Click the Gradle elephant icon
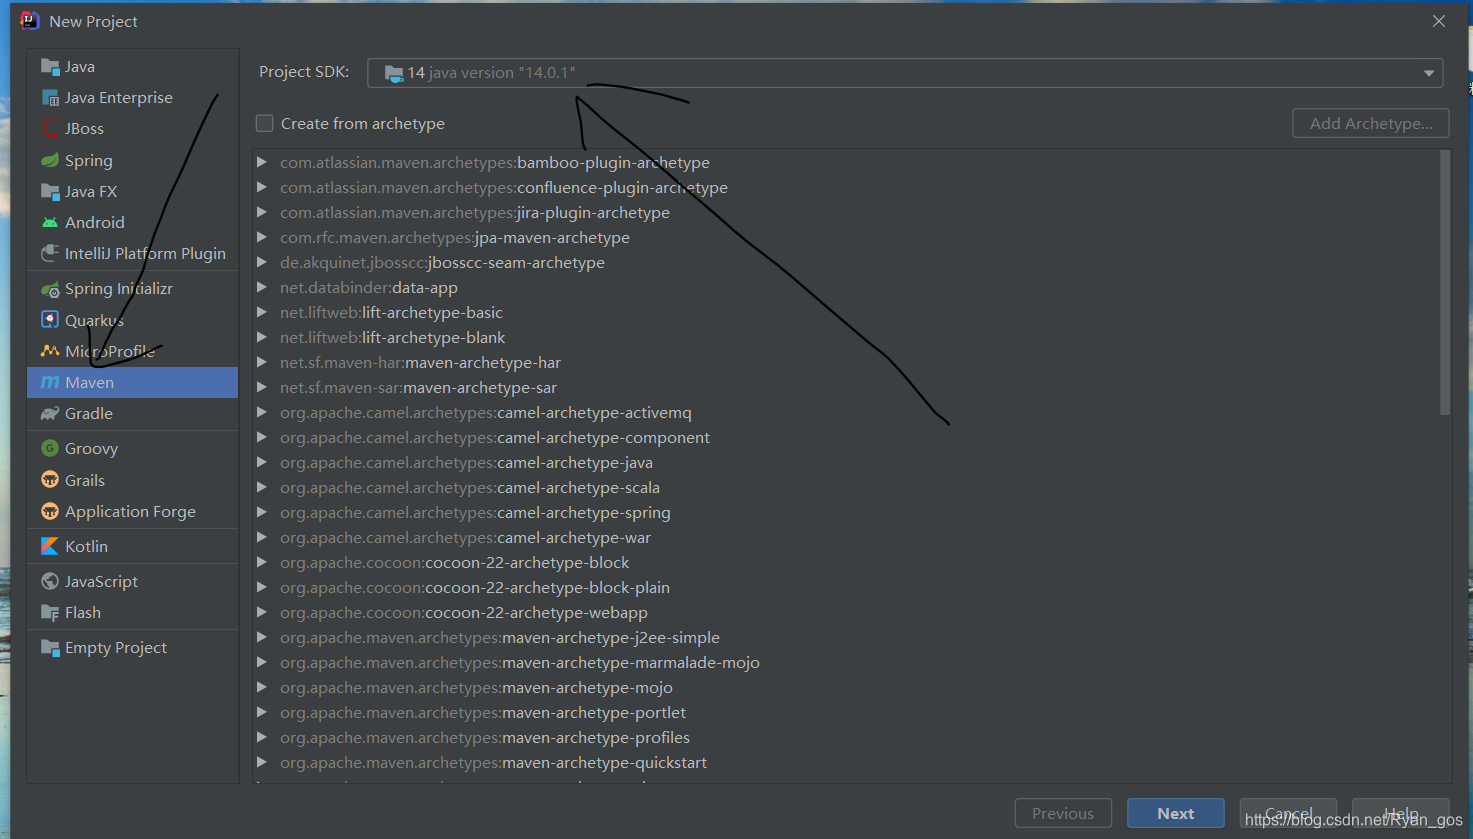The width and height of the screenshot is (1473, 839). pos(50,414)
